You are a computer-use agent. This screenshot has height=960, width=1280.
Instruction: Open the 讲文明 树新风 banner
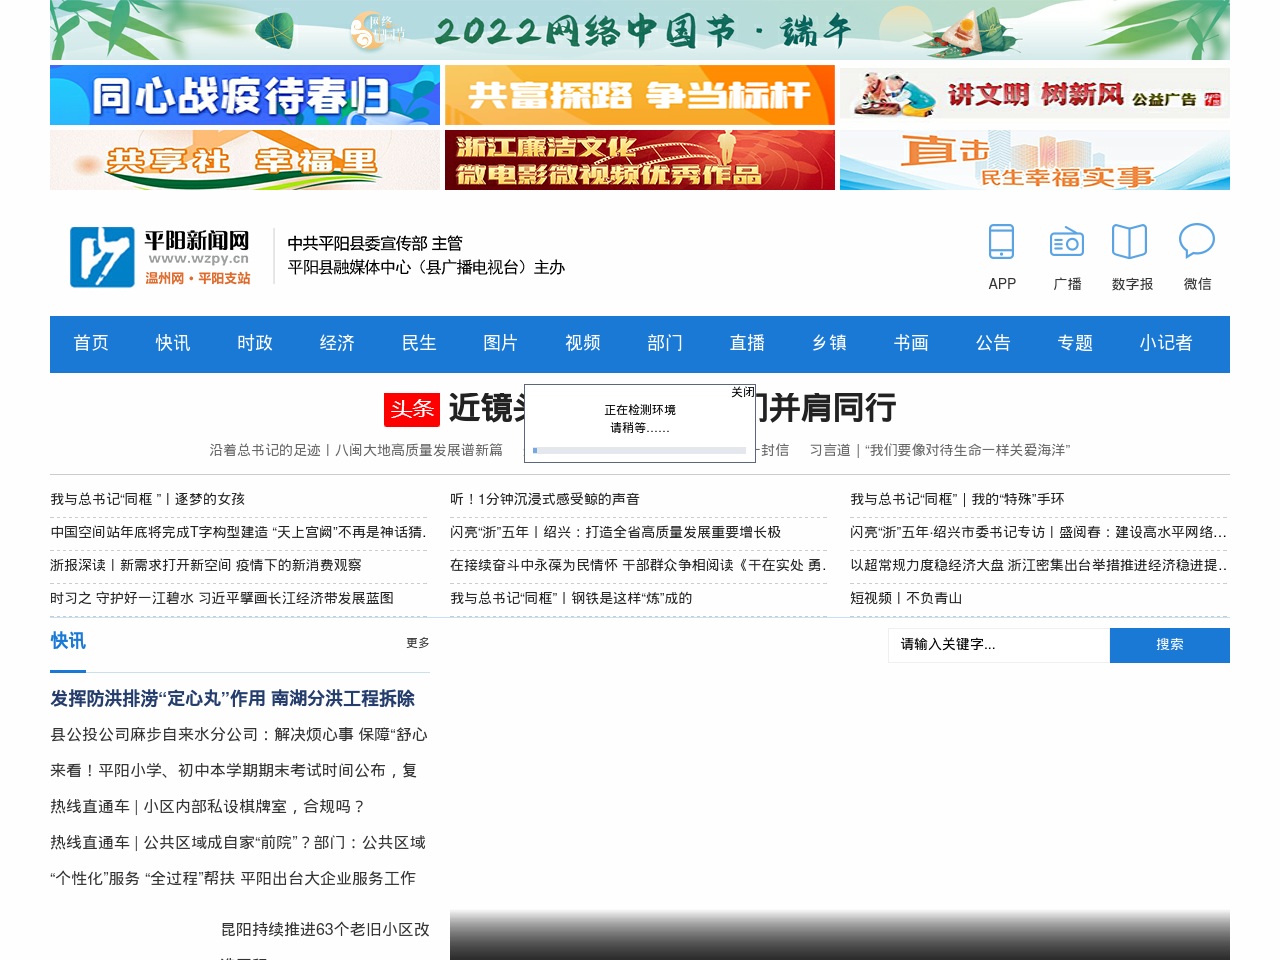pyautogui.click(x=1035, y=95)
